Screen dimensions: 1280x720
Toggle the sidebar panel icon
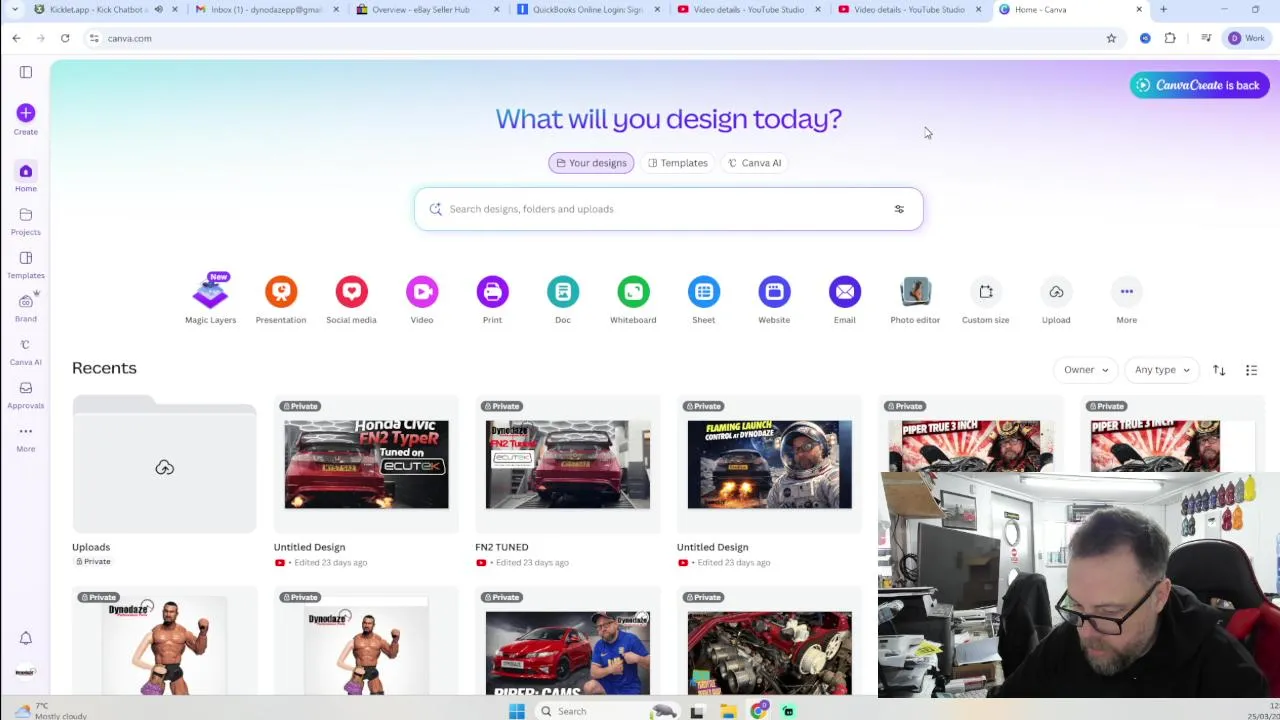pyautogui.click(x=26, y=72)
